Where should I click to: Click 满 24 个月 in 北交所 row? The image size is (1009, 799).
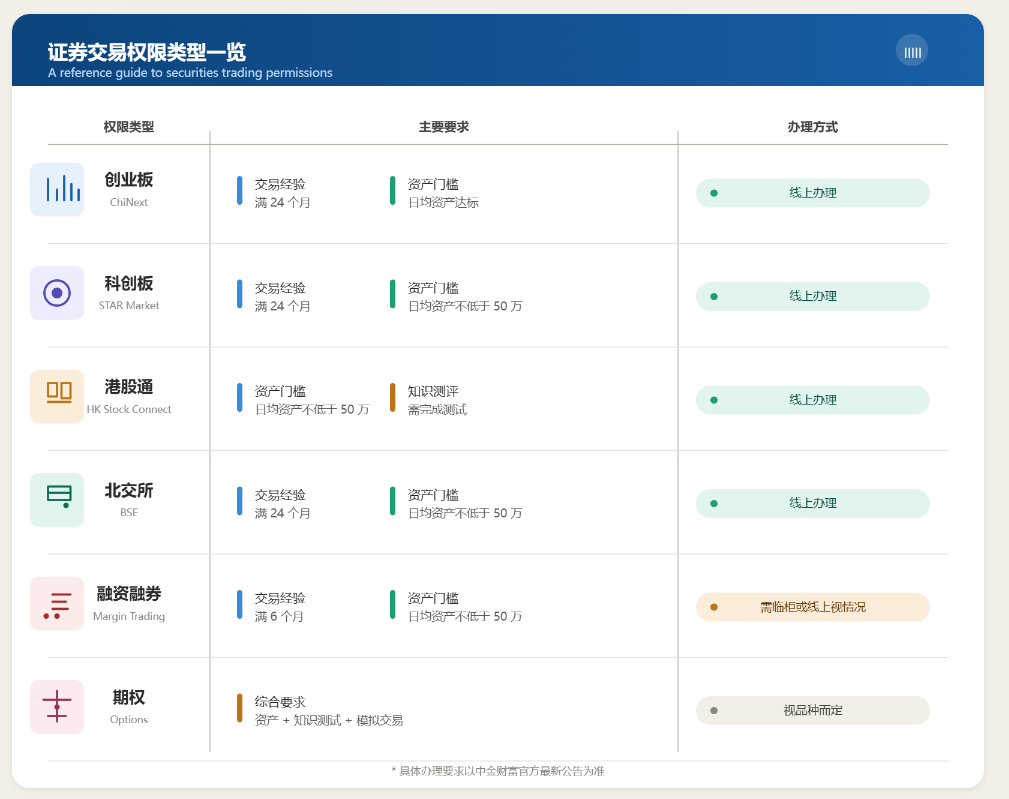(282, 513)
